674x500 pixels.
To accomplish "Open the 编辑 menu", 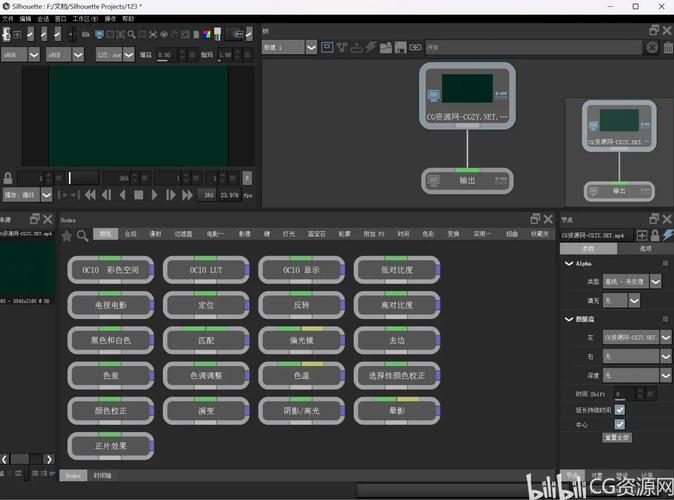I will [25, 19].
